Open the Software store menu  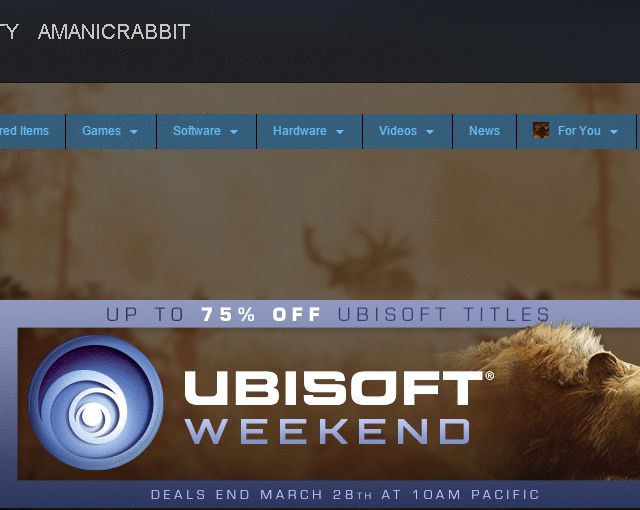point(207,131)
